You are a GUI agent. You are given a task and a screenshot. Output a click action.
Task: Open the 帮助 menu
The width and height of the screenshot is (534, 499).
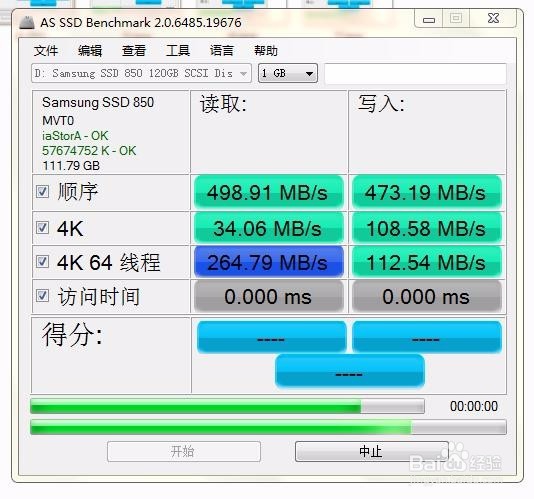click(x=266, y=51)
